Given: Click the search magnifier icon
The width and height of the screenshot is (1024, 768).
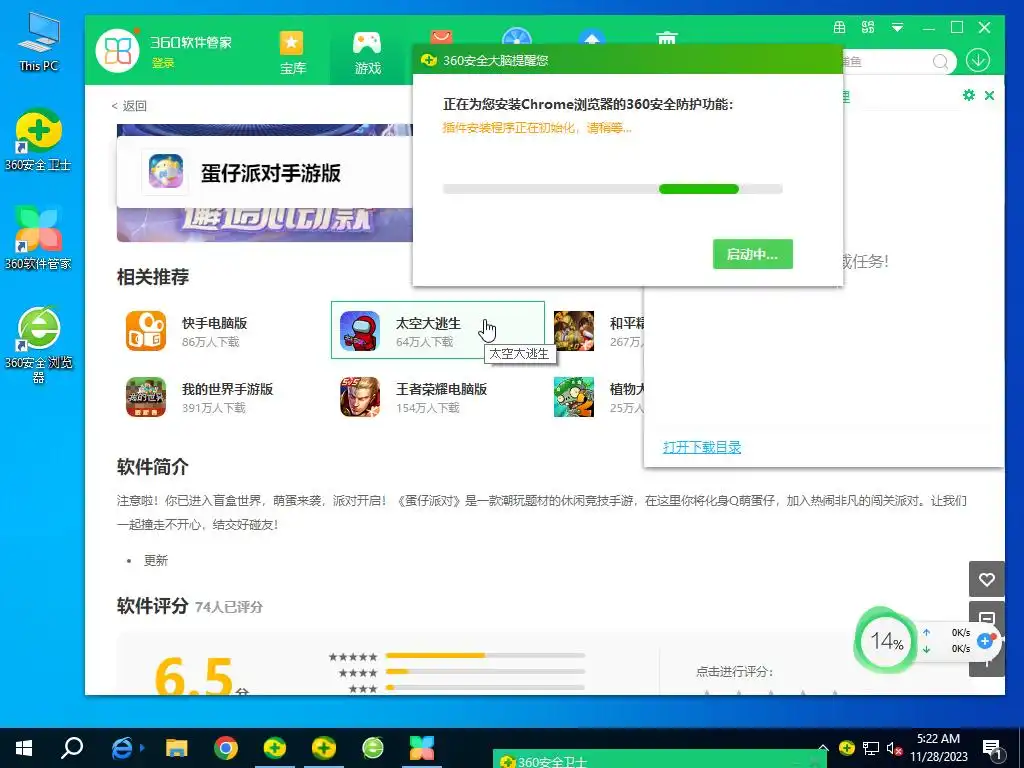Looking at the screenshot, I should click(x=940, y=62).
